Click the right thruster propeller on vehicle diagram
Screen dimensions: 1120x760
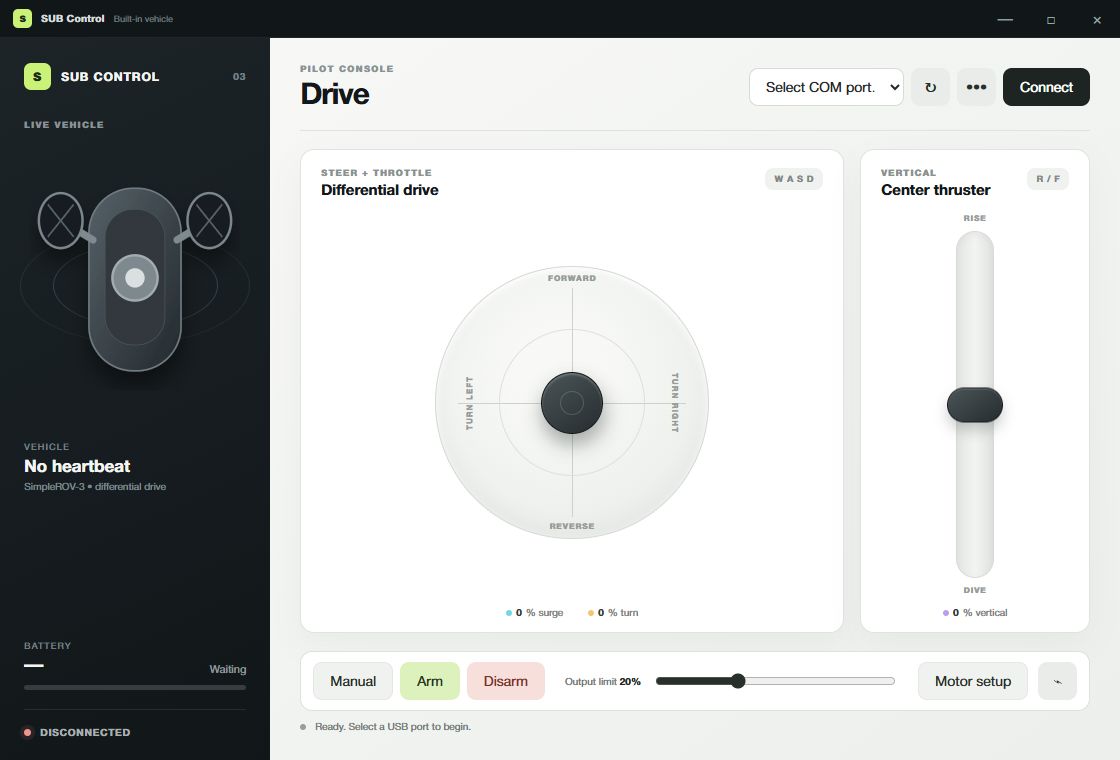(x=209, y=221)
